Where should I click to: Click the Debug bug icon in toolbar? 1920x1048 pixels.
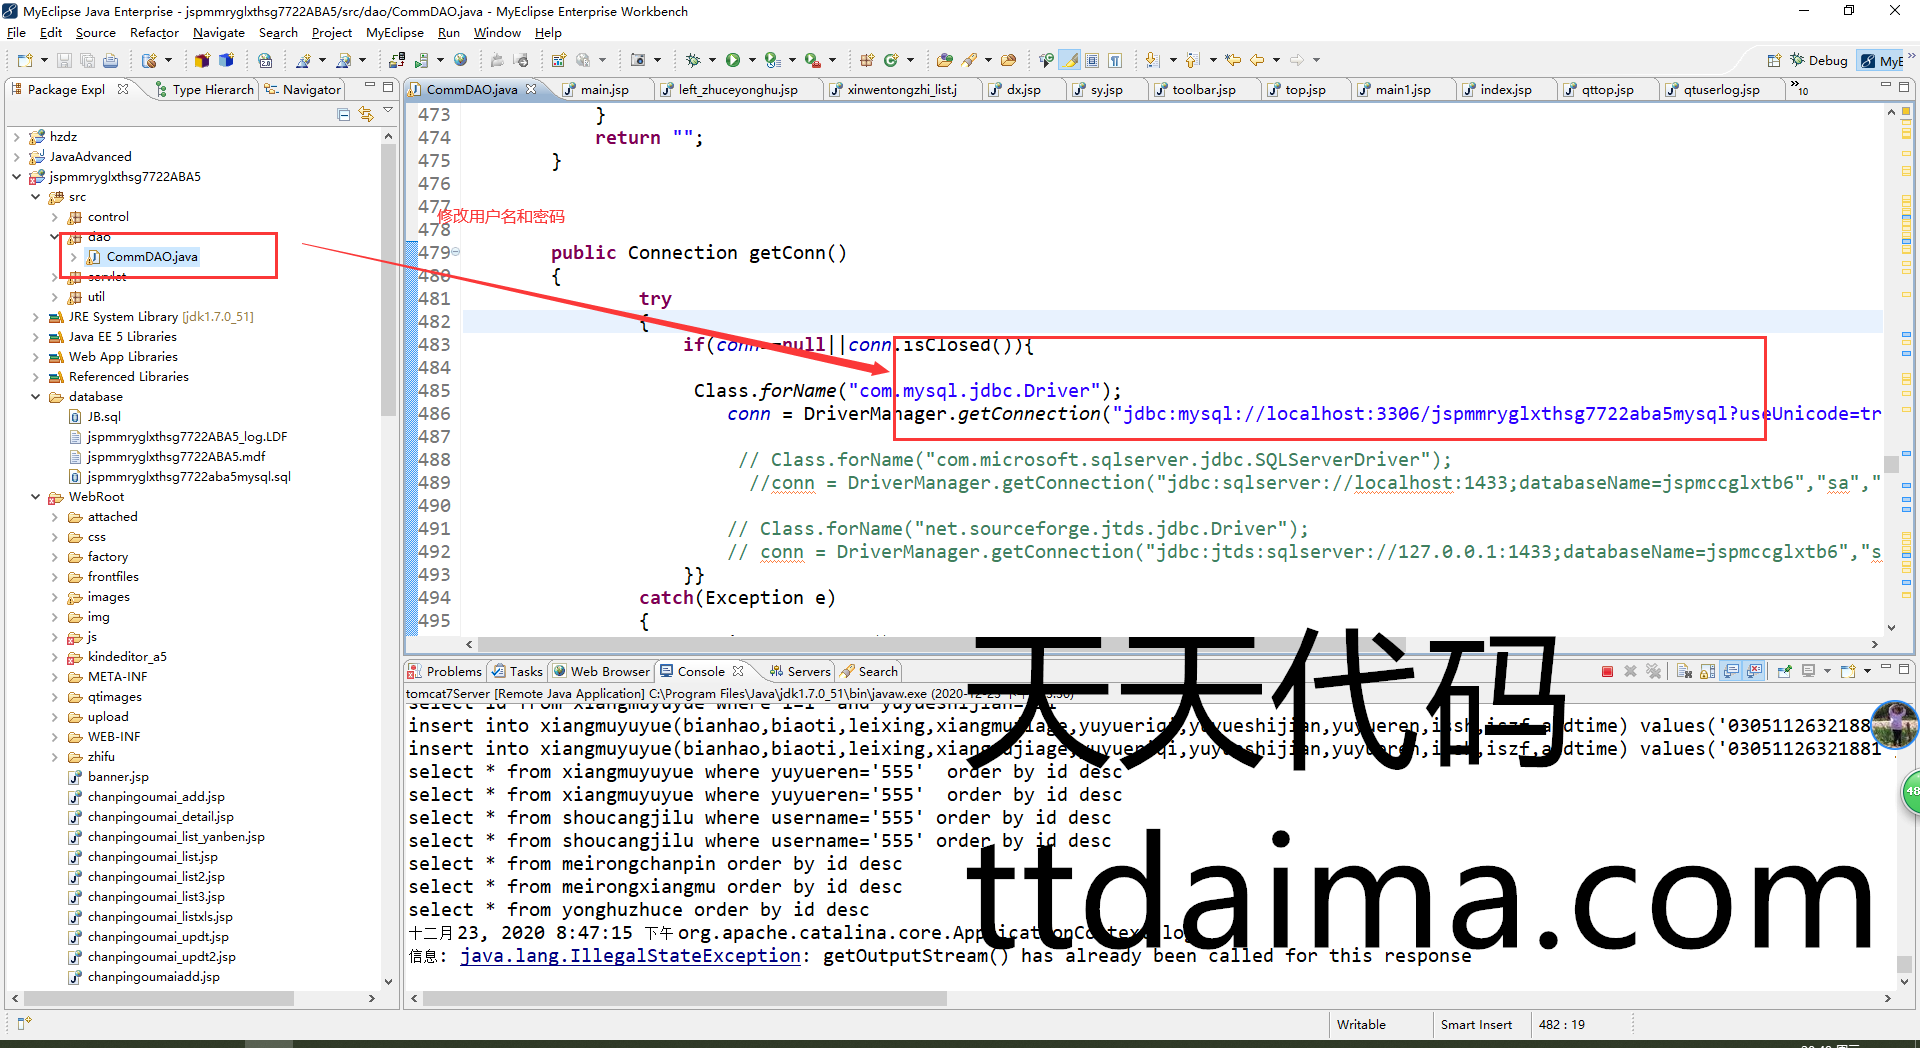693,60
